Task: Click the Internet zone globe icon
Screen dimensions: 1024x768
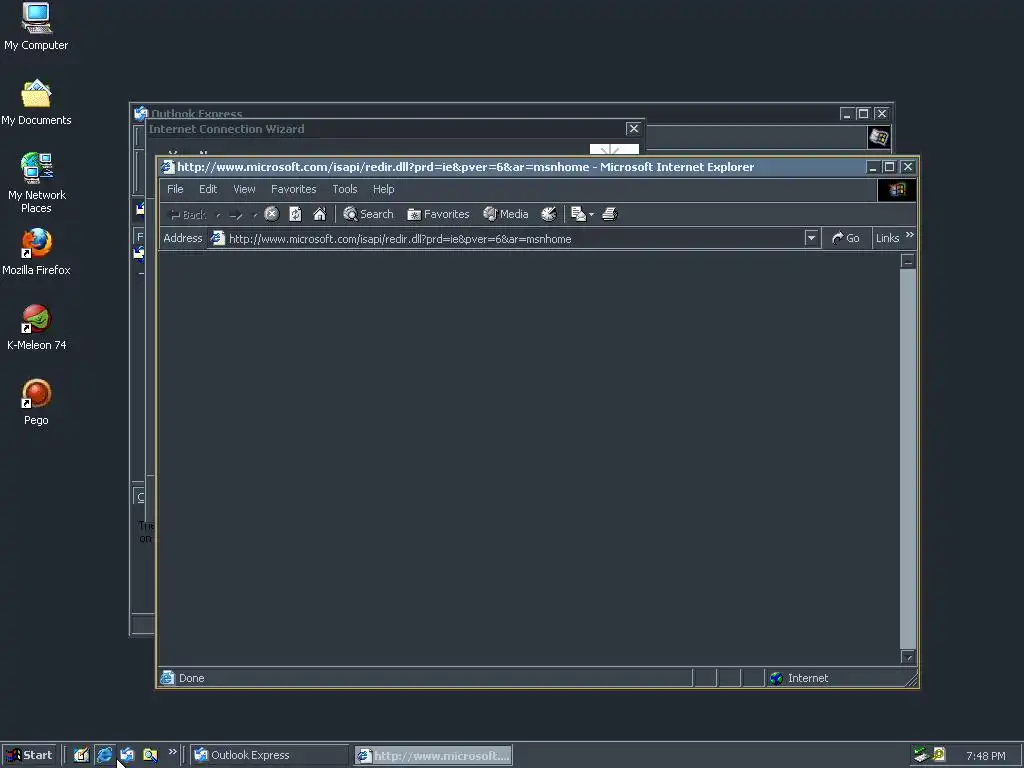Action: tap(776, 678)
